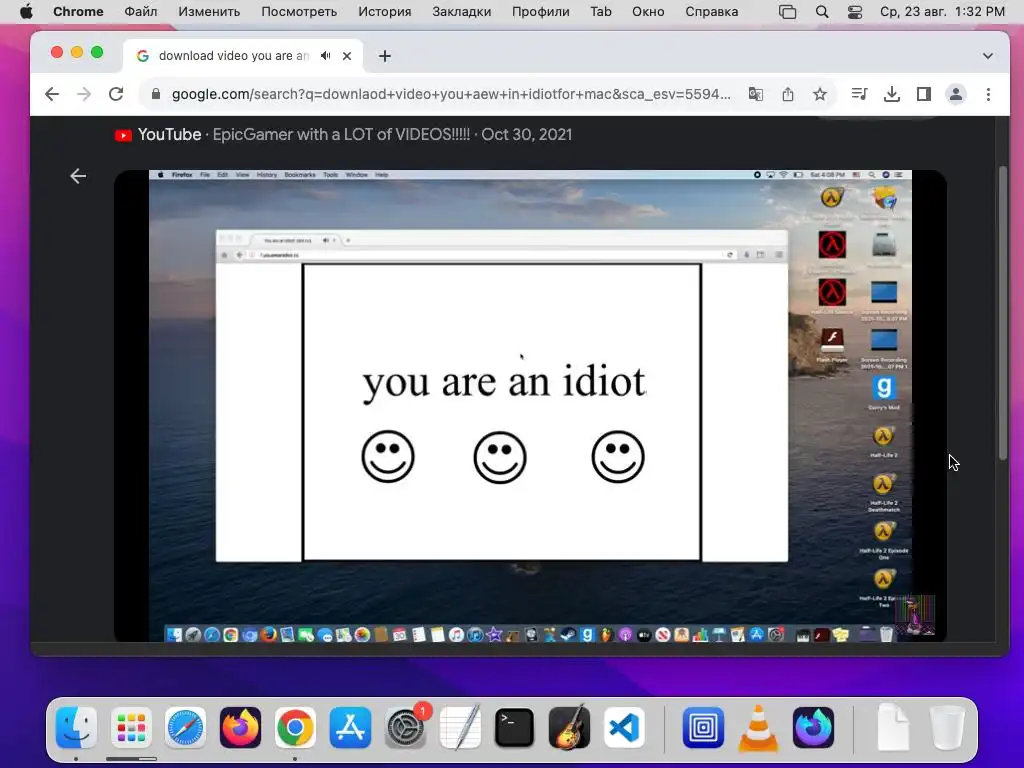Open the Закладки menu
1024x768 pixels.
click(x=461, y=12)
